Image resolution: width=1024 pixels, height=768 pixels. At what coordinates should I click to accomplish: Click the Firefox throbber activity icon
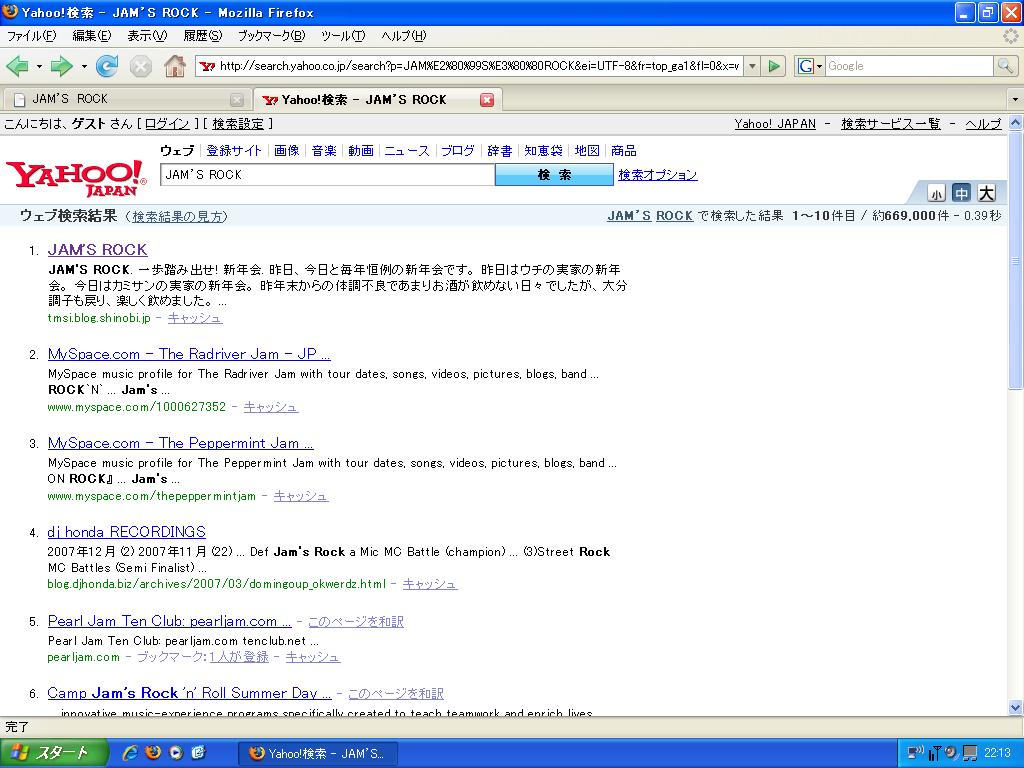[1011, 36]
